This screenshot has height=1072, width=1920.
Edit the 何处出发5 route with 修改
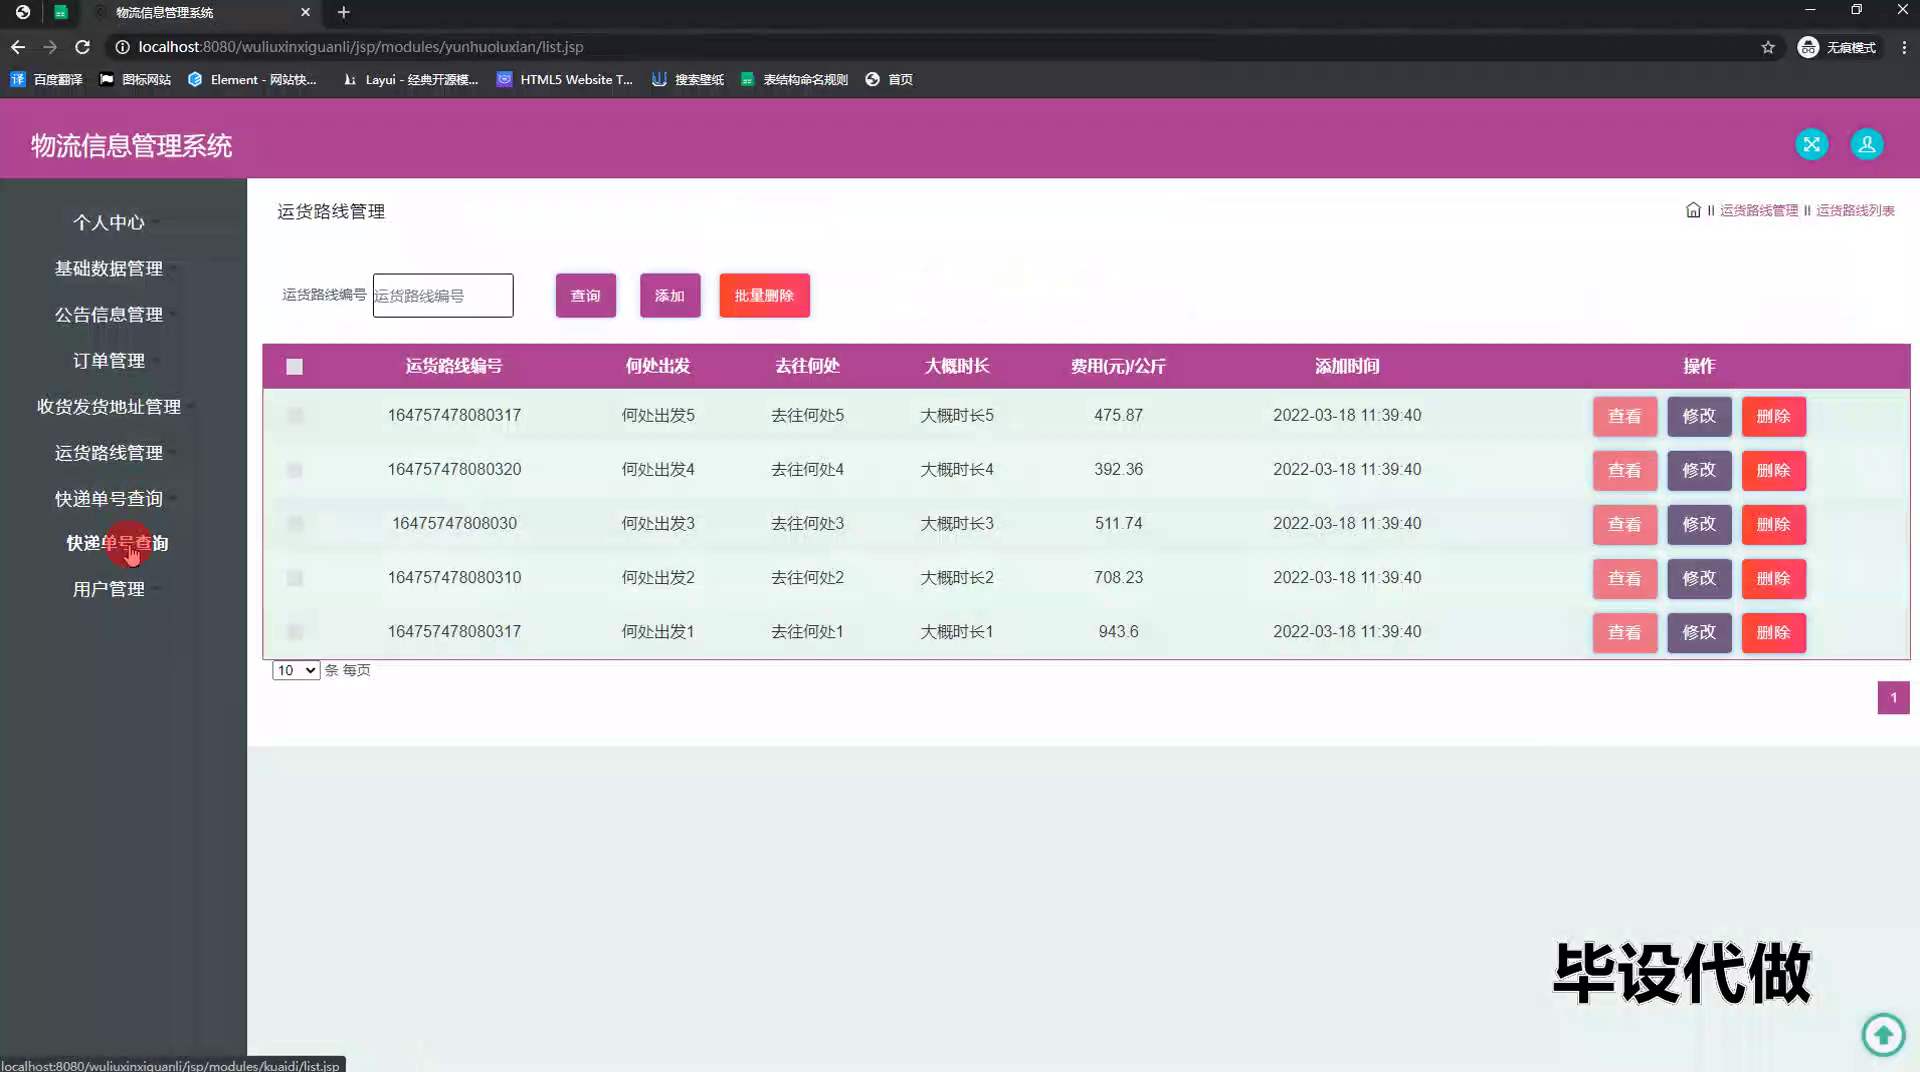coord(1699,416)
